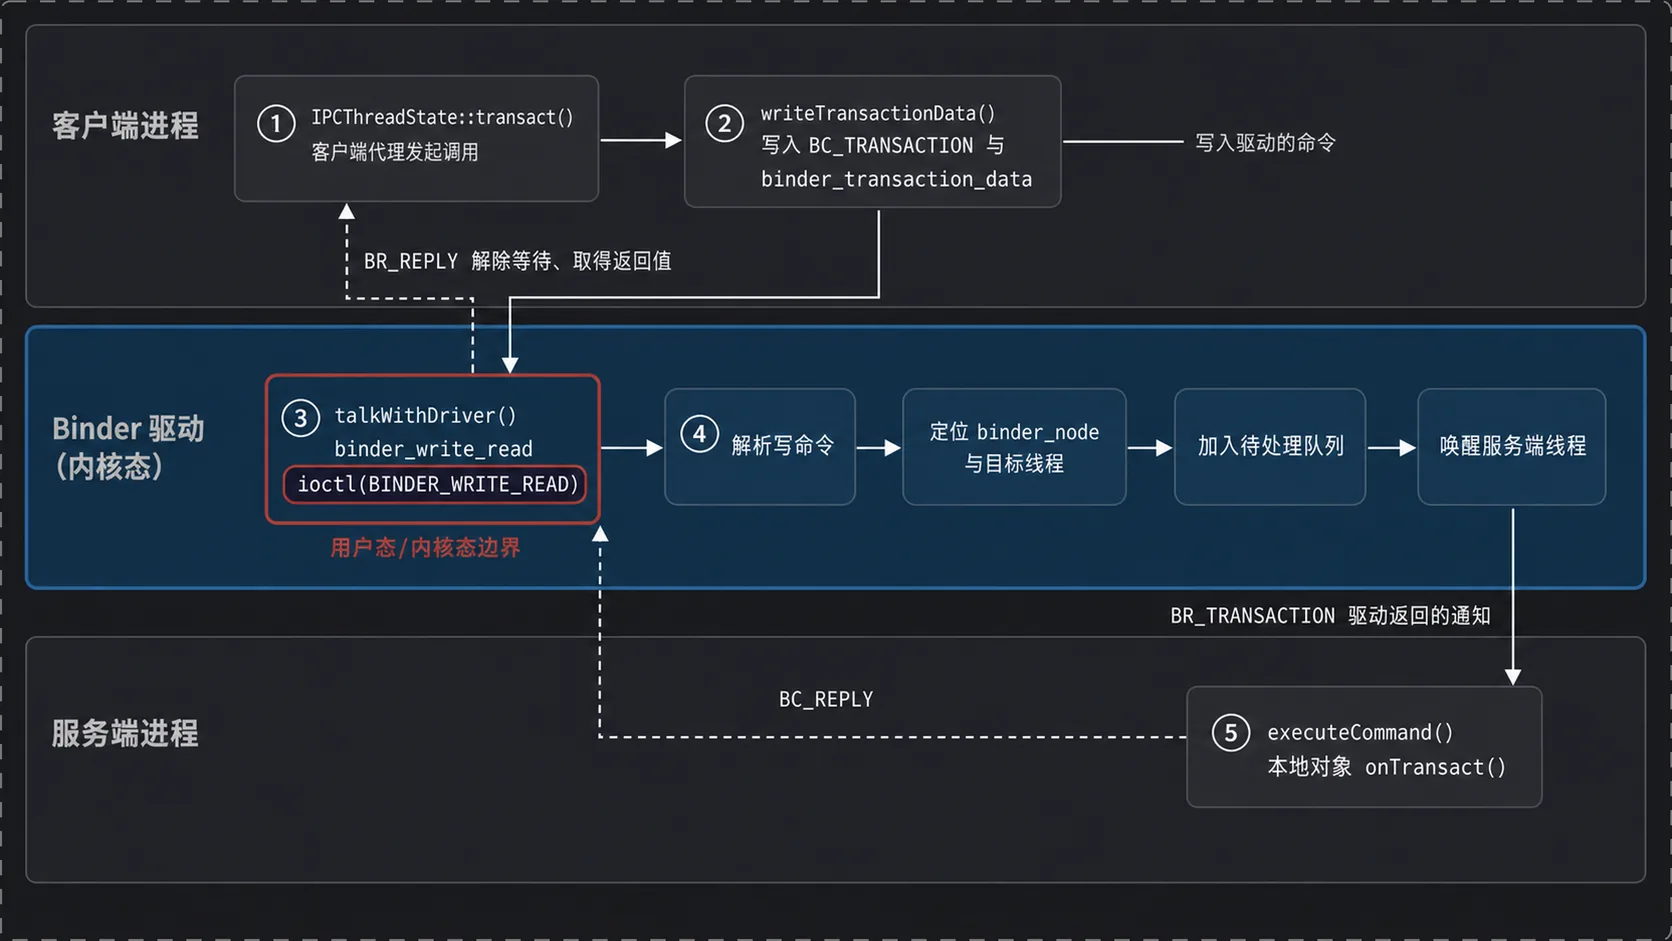Click the 写入驱动的命令 annotation
Image resolution: width=1672 pixels, height=941 pixels.
pos(1265,143)
